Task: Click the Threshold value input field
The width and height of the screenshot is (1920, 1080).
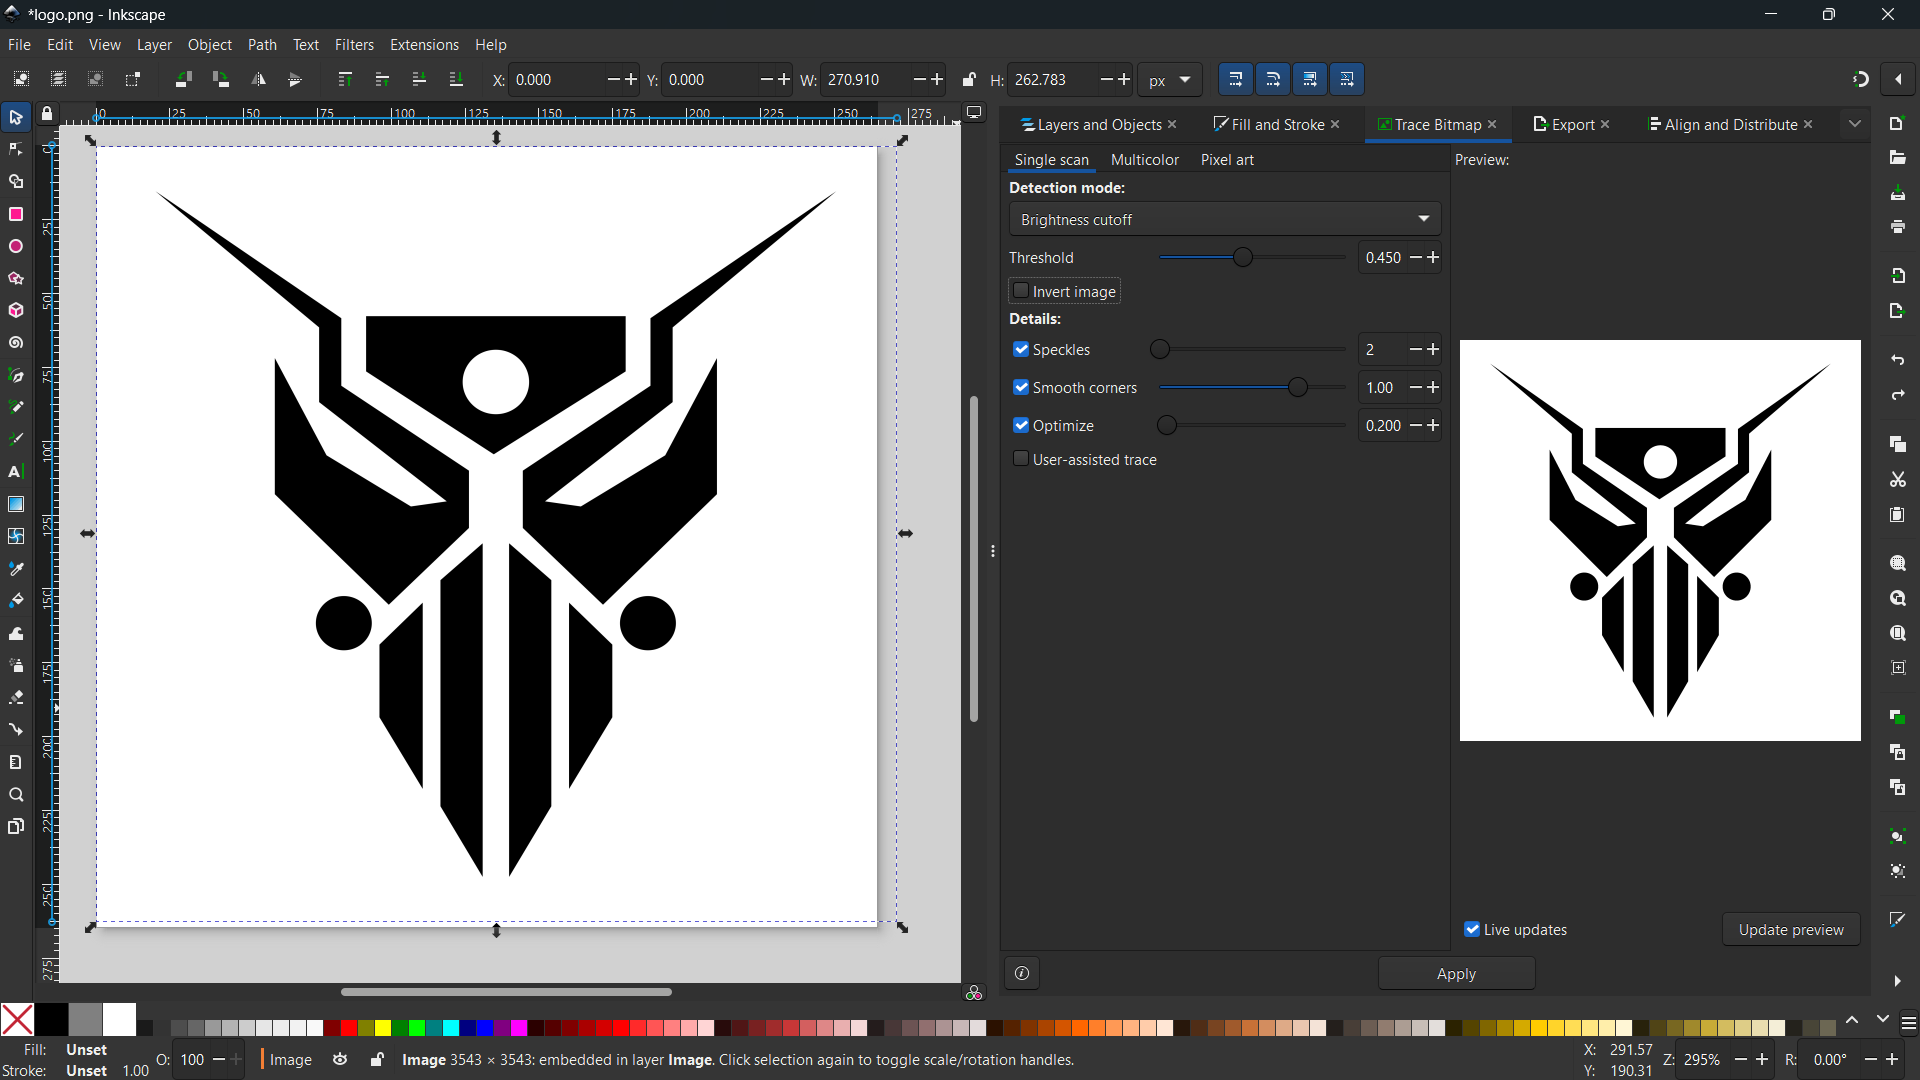Action: tap(1383, 258)
